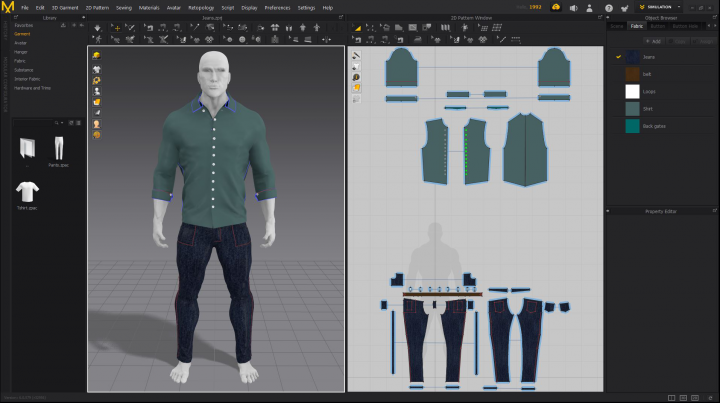This screenshot has height=403, width=720.
Task: Click the Back gates teal color swatch
Action: pos(632,126)
